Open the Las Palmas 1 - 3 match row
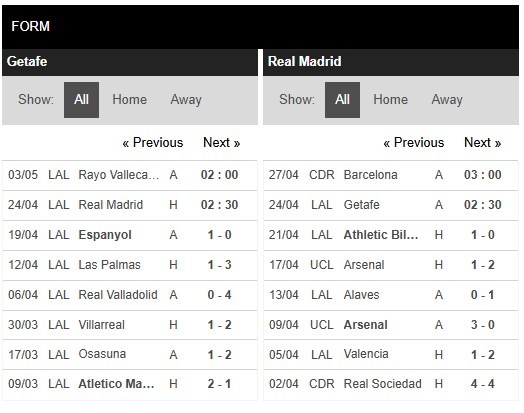Viewport: 524px width, 413px height. coord(130,265)
